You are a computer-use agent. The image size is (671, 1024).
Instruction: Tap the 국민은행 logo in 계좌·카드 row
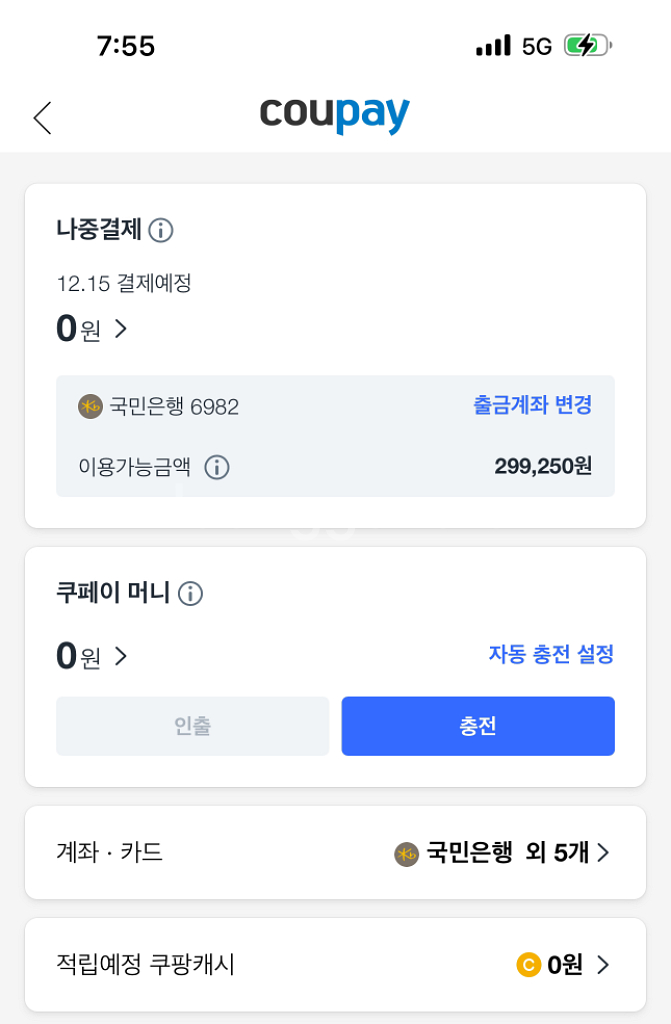pos(406,854)
